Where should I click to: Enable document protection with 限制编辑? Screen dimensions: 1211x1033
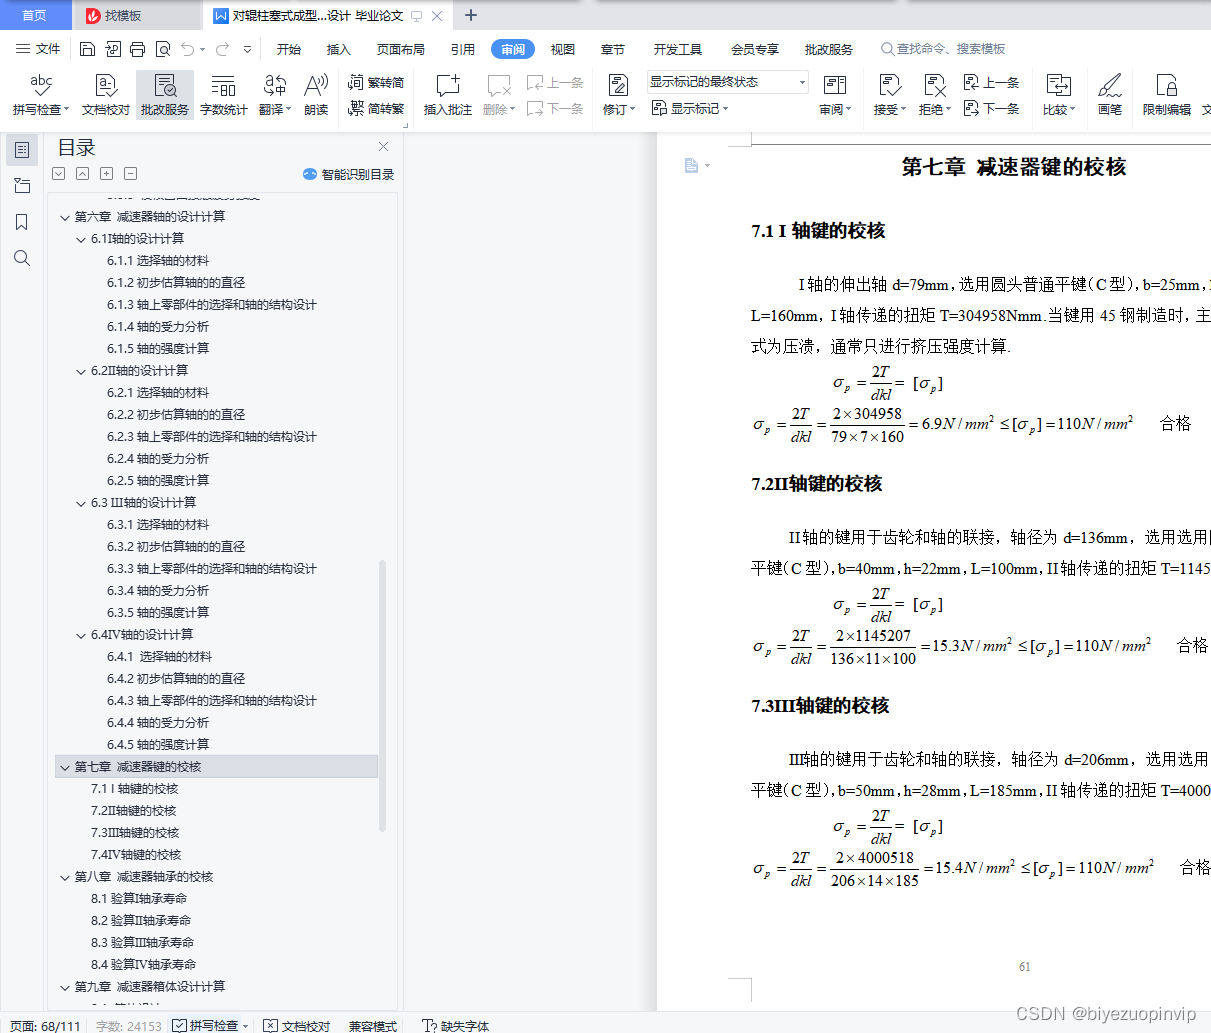pyautogui.click(x=1166, y=95)
